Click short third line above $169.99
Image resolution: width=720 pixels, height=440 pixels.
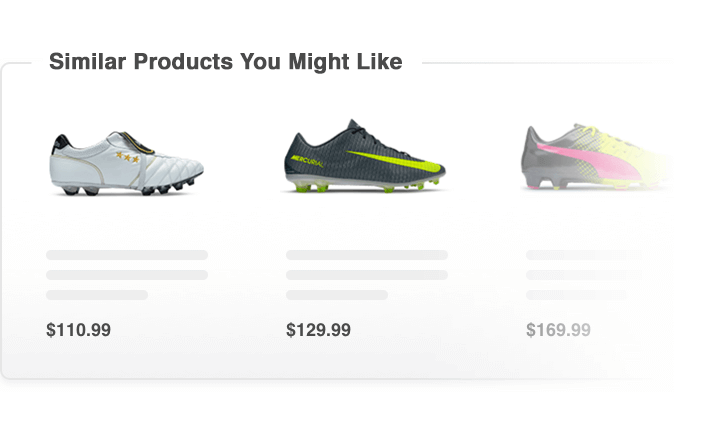pyautogui.click(x=577, y=295)
